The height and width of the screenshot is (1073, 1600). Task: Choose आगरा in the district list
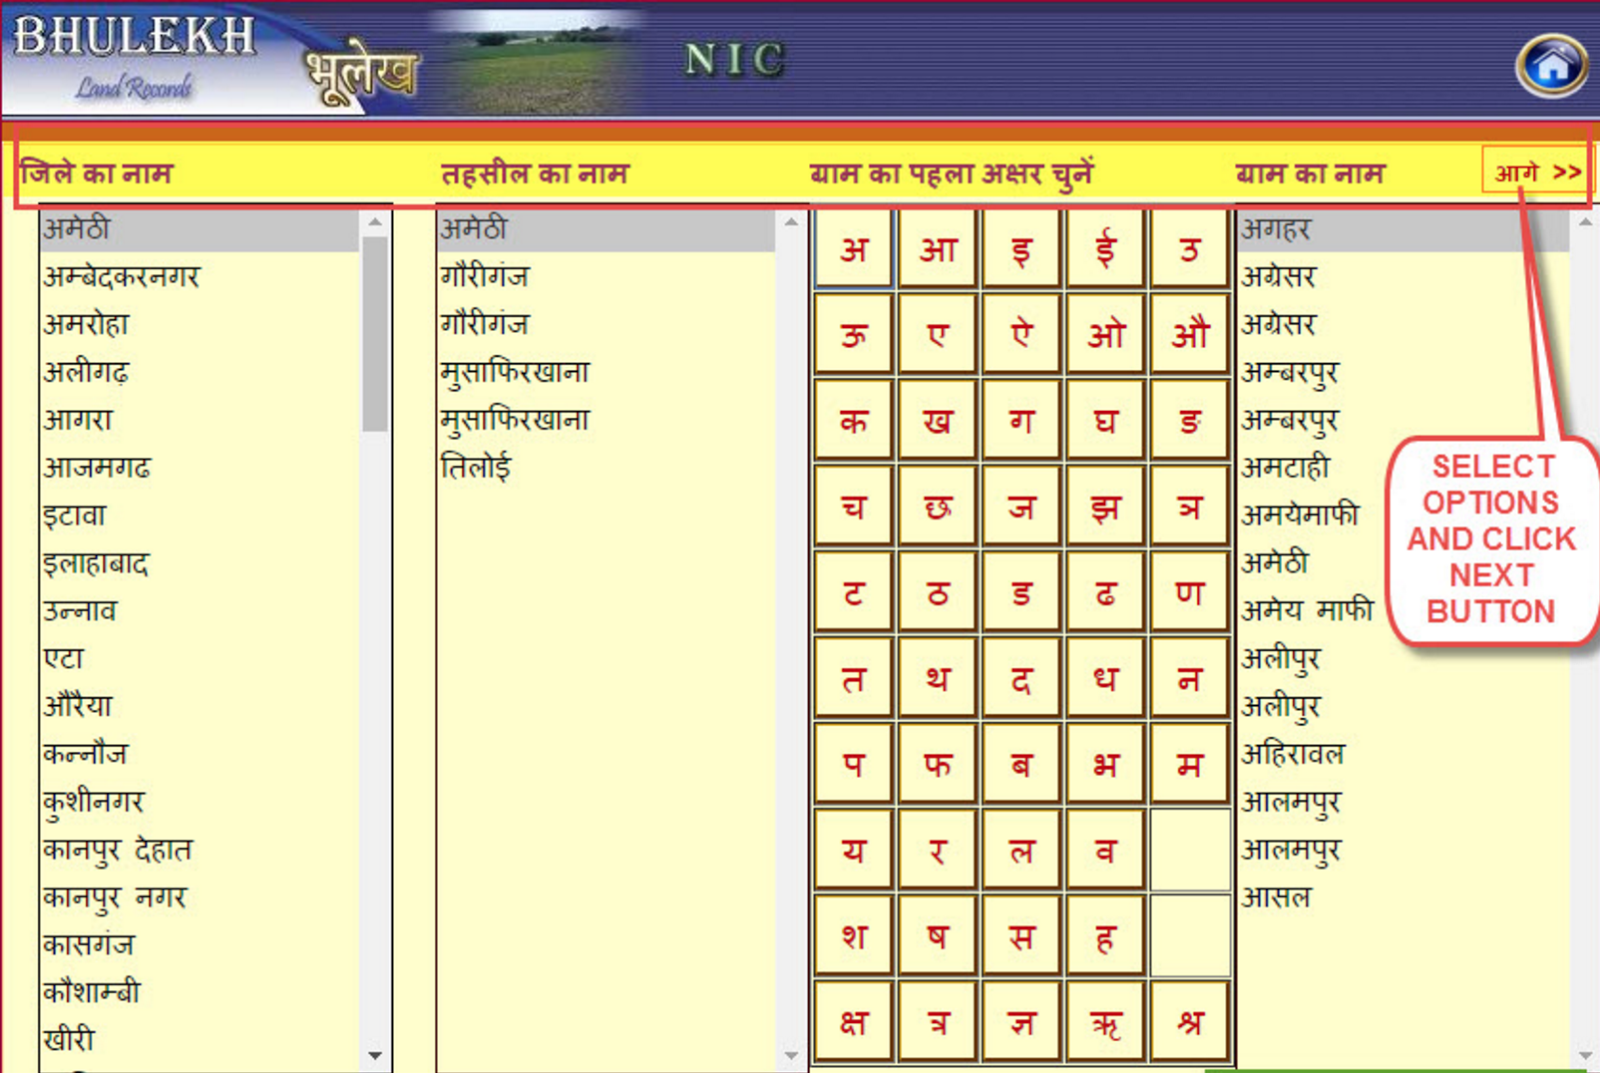pos(200,420)
